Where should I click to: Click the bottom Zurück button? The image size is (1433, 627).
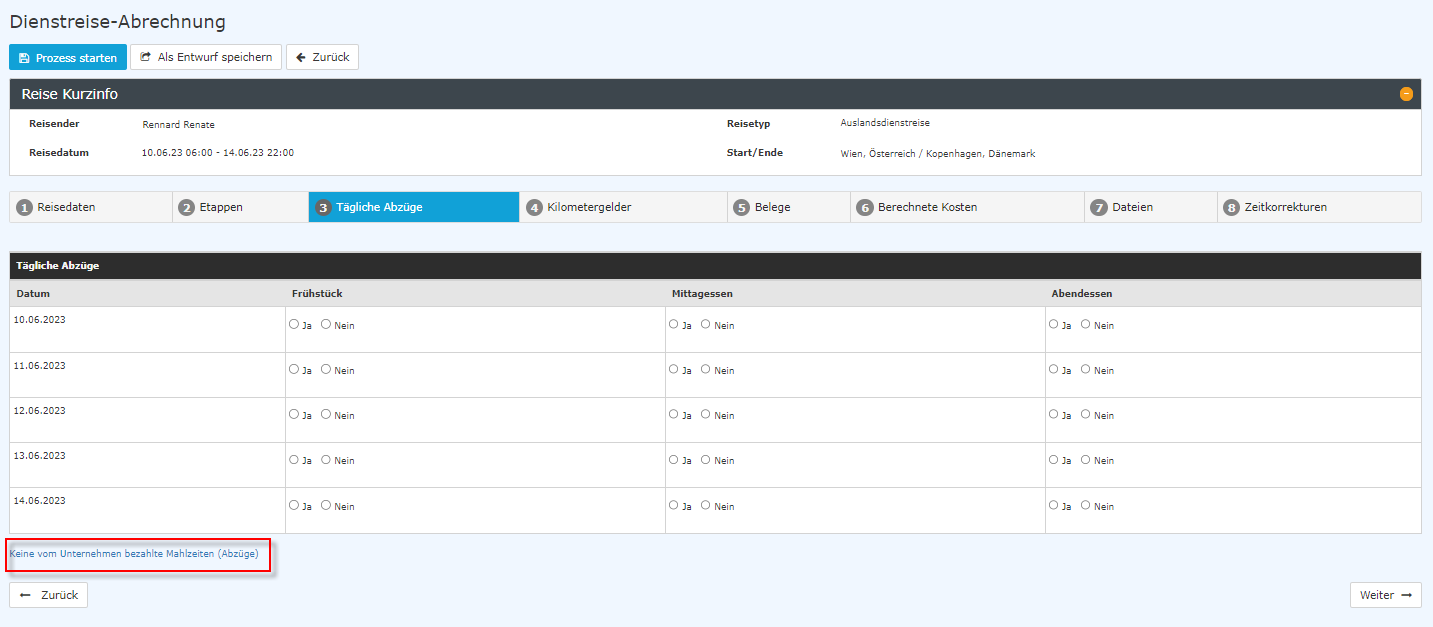pos(49,595)
